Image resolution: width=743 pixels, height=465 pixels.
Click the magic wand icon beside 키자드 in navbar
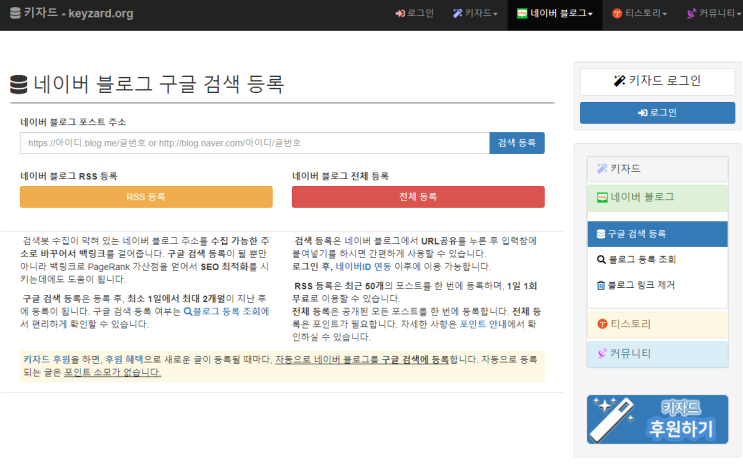[x=457, y=13]
